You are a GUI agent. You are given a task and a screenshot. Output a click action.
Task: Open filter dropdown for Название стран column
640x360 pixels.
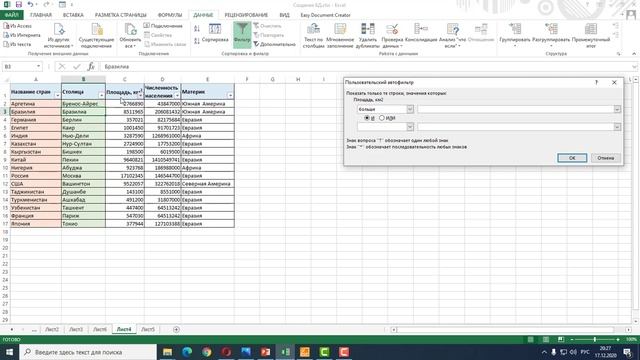coord(58,96)
